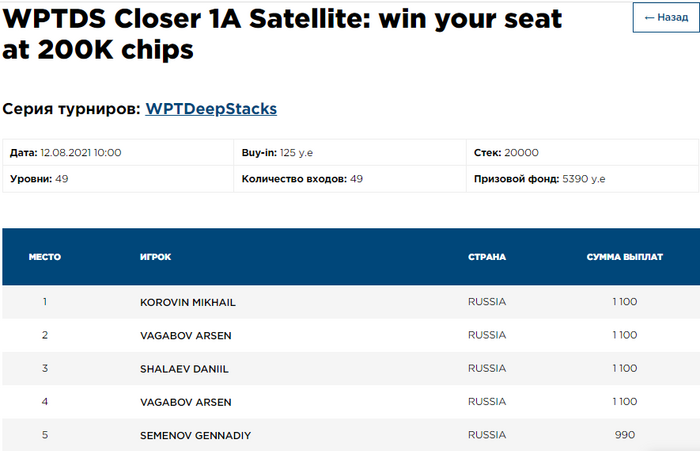Click the 990 payout amount
Viewport: 700px width, 451px height.
tap(625, 435)
